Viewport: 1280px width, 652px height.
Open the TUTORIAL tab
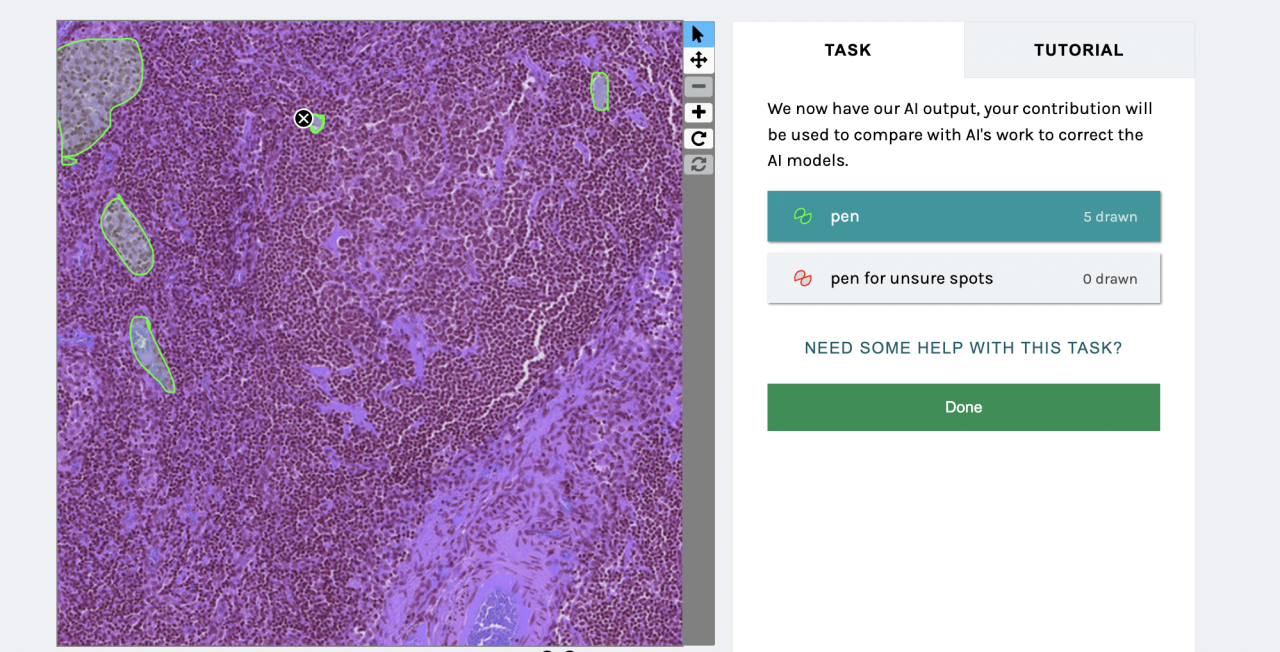pyautogui.click(x=1079, y=50)
